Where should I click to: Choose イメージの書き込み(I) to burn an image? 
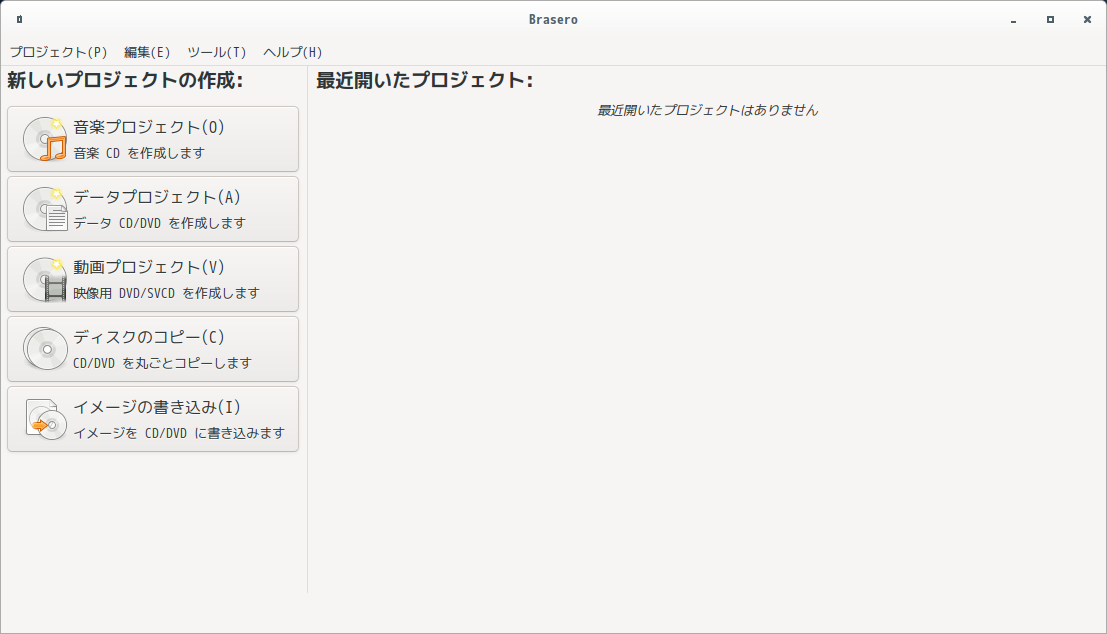[153, 419]
